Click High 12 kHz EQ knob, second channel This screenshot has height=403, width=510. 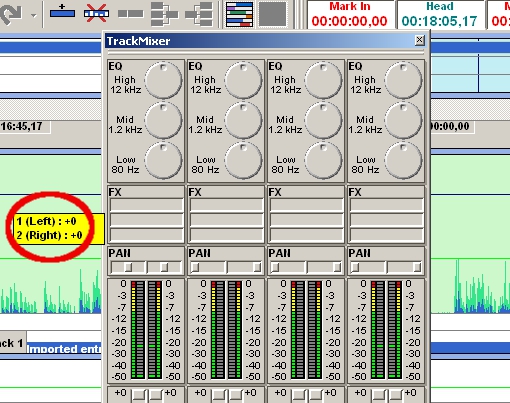243,80
